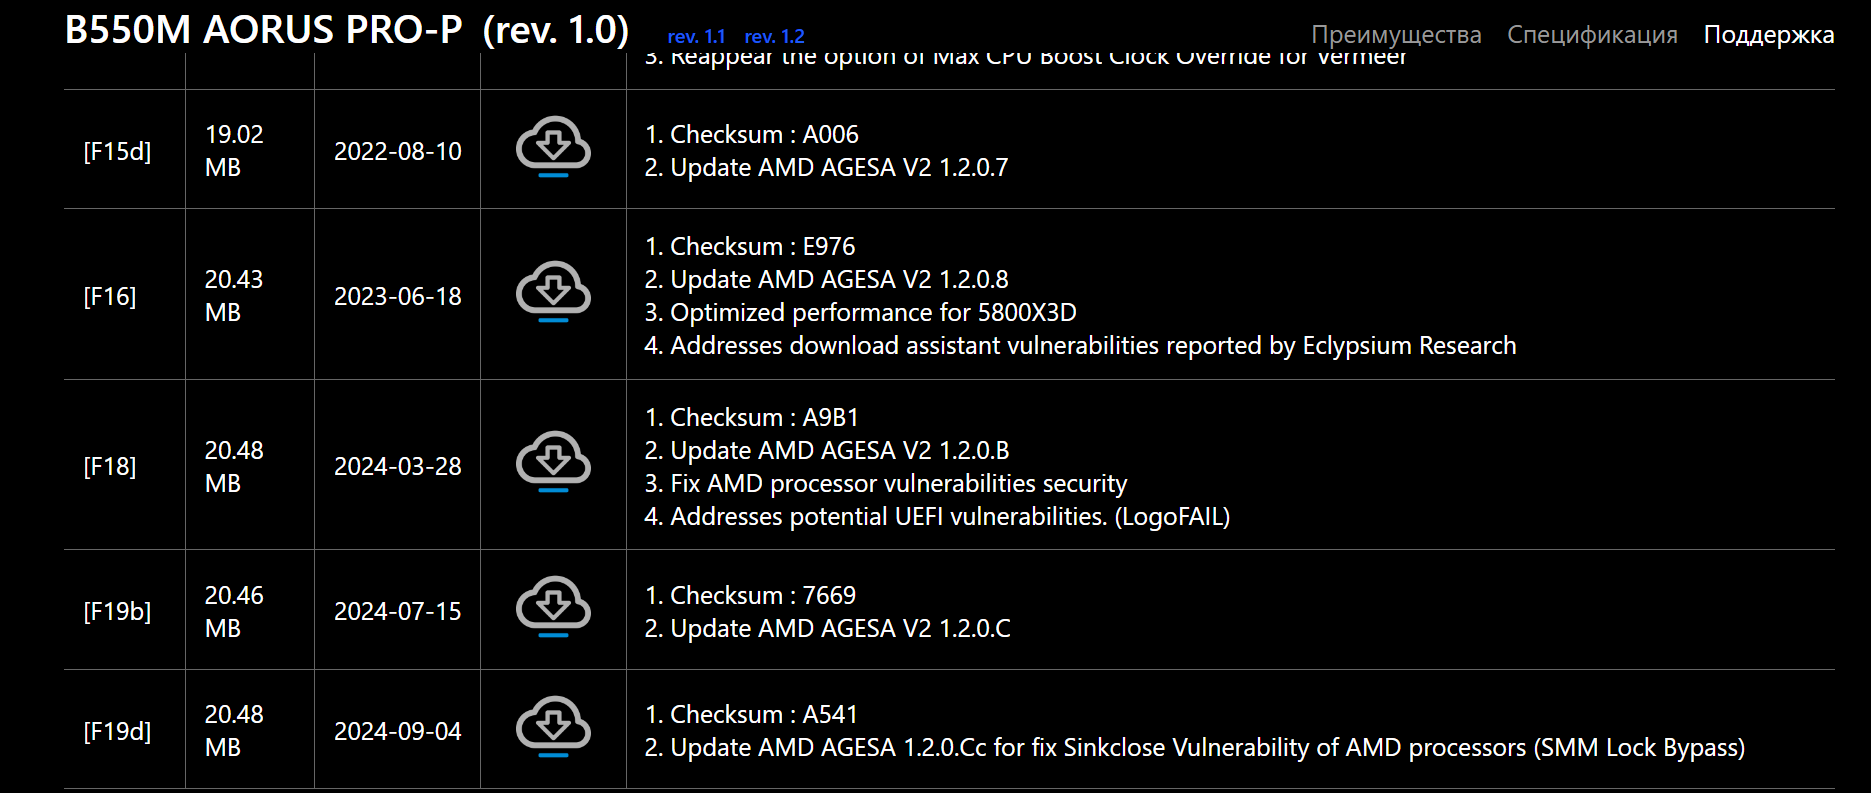This screenshot has height=793, width=1871.
Task: Click the [F15d] version label
Action: click(118, 151)
